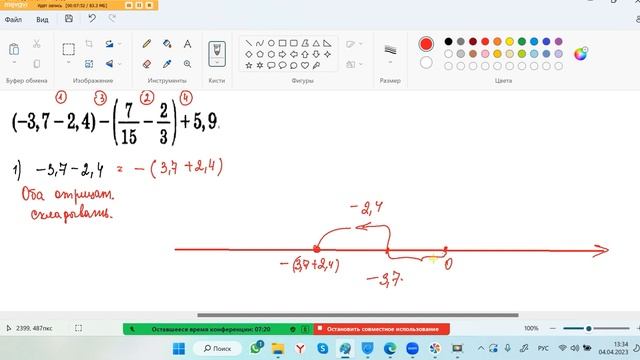Click the Redo arrow
This screenshot has height=360, width=640.
(x=112, y=18)
